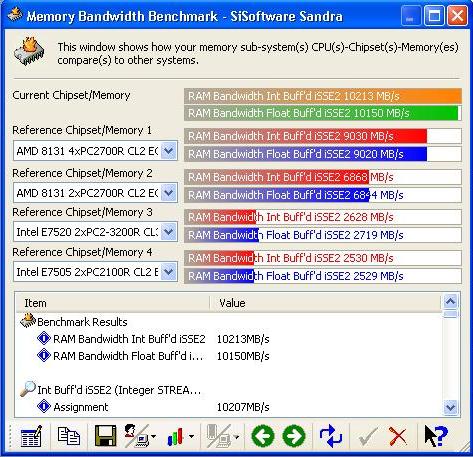Click the orange Int Buff'd 10213 MB/s bar
Viewport: 473px width, 457px height.
[x=323, y=96]
